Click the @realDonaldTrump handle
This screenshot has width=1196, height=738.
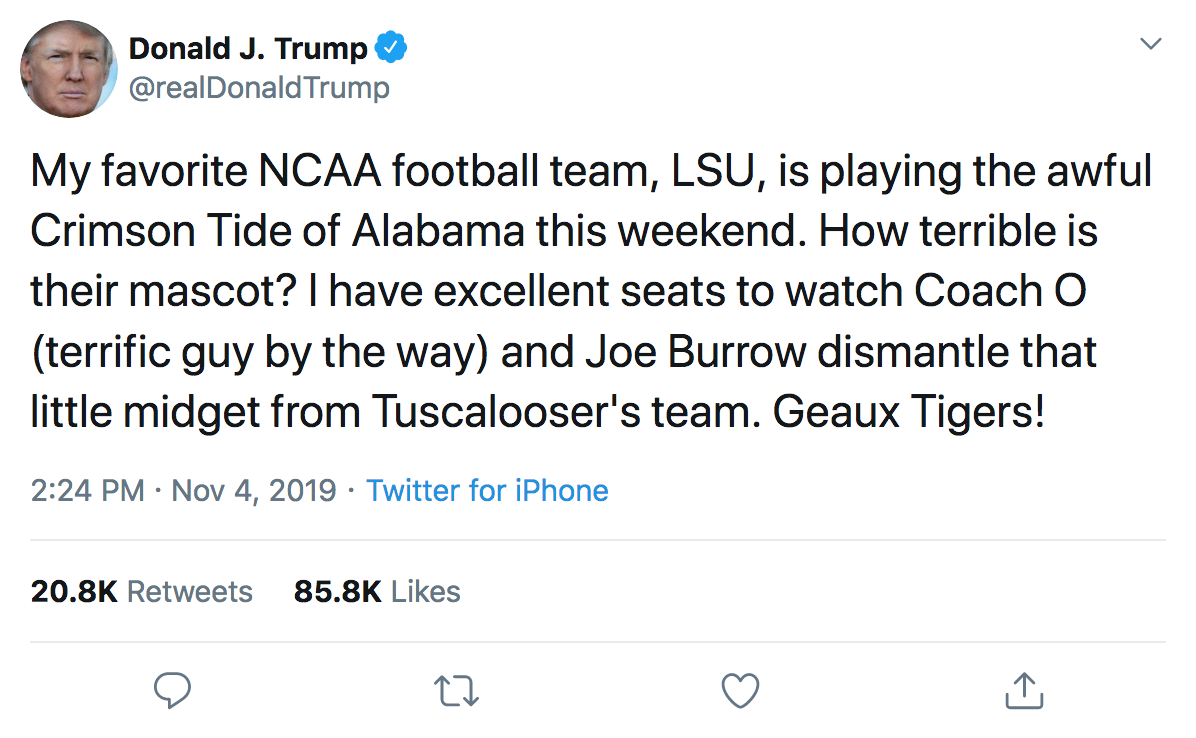pyautogui.click(x=259, y=88)
